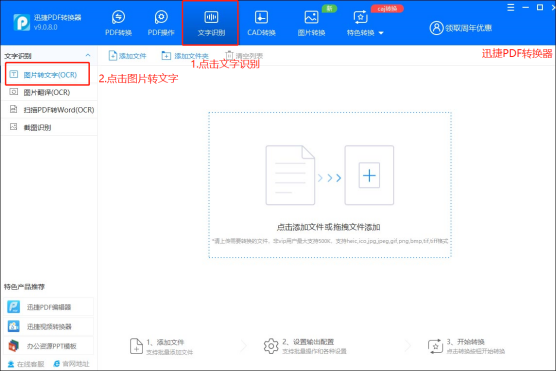Click the user avatar icon
Image resolution: width=557 pixels, height=371 pixels.
tap(436, 28)
